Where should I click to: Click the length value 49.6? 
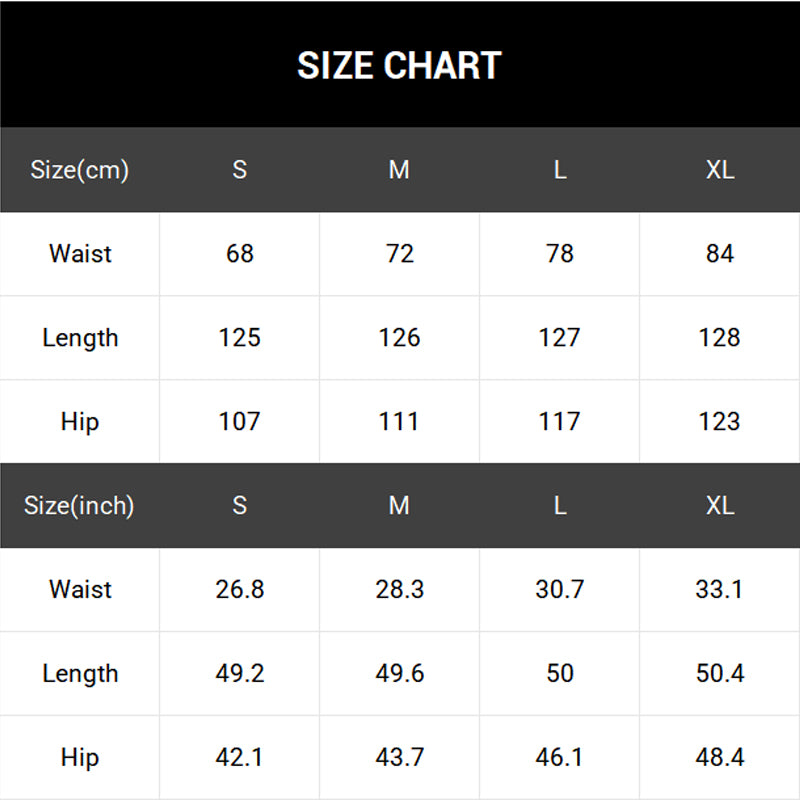[x=399, y=674]
